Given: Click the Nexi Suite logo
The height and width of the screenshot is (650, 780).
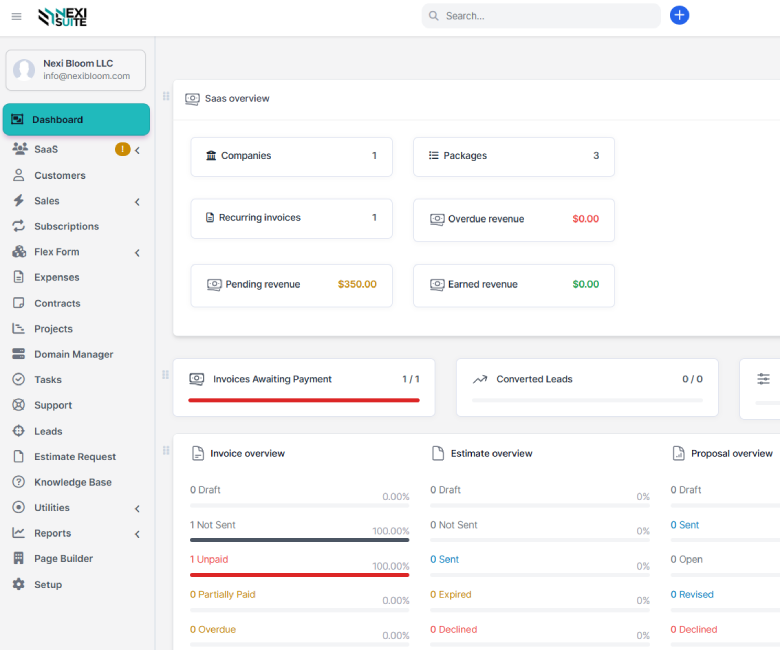Looking at the screenshot, I should click(63, 16).
